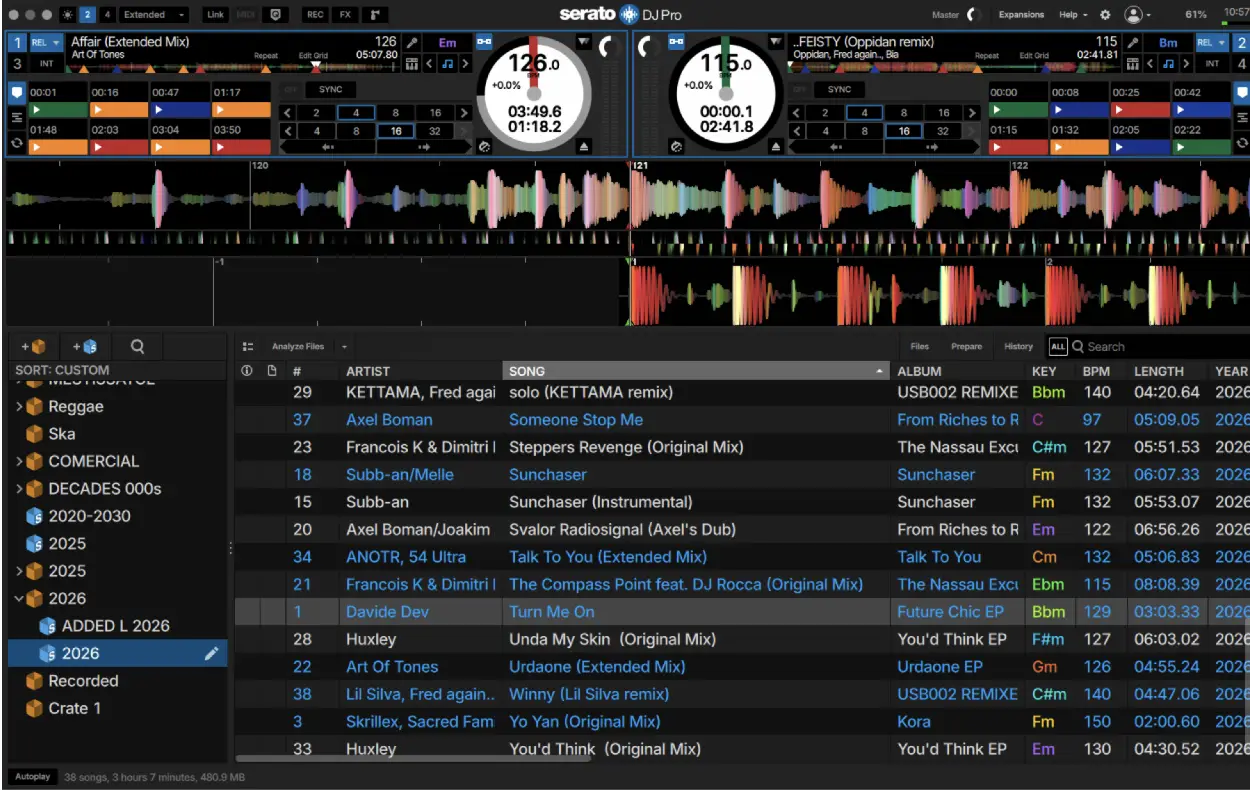Set left deck auto loop to 8 beats
Viewport: 1250px width, 790px height.
(x=396, y=113)
